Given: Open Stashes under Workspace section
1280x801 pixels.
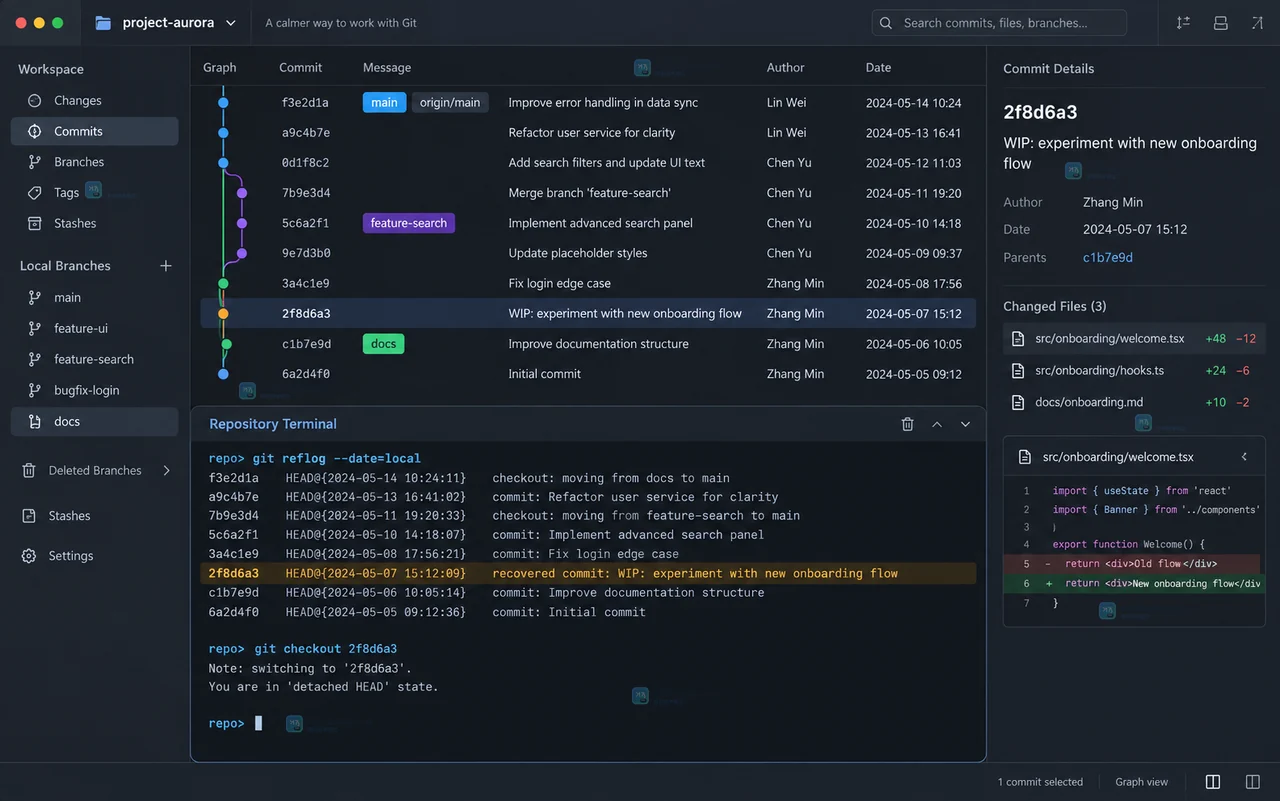Looking at the screenshot, I should coord(95,223).
